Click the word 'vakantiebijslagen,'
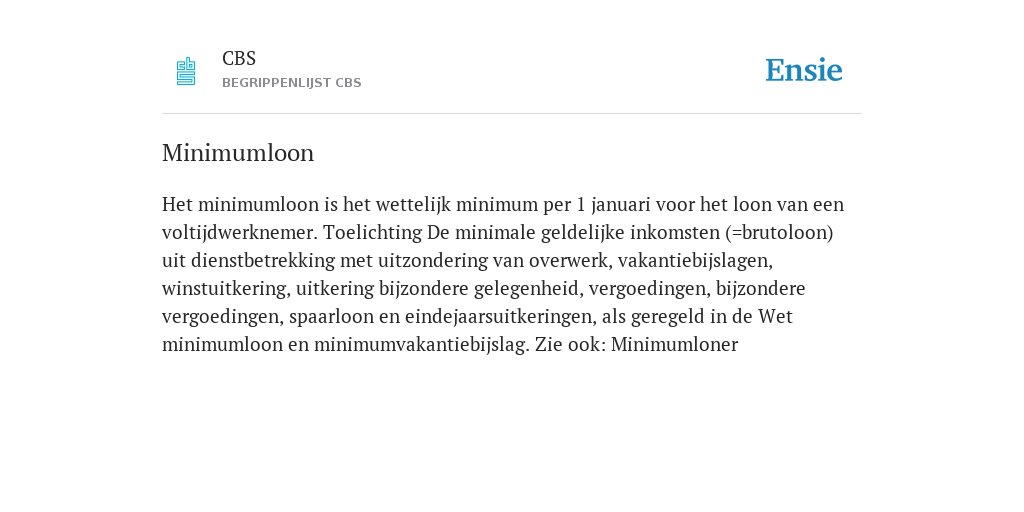Screen dimensions: 1024x512 click(695, 261)
